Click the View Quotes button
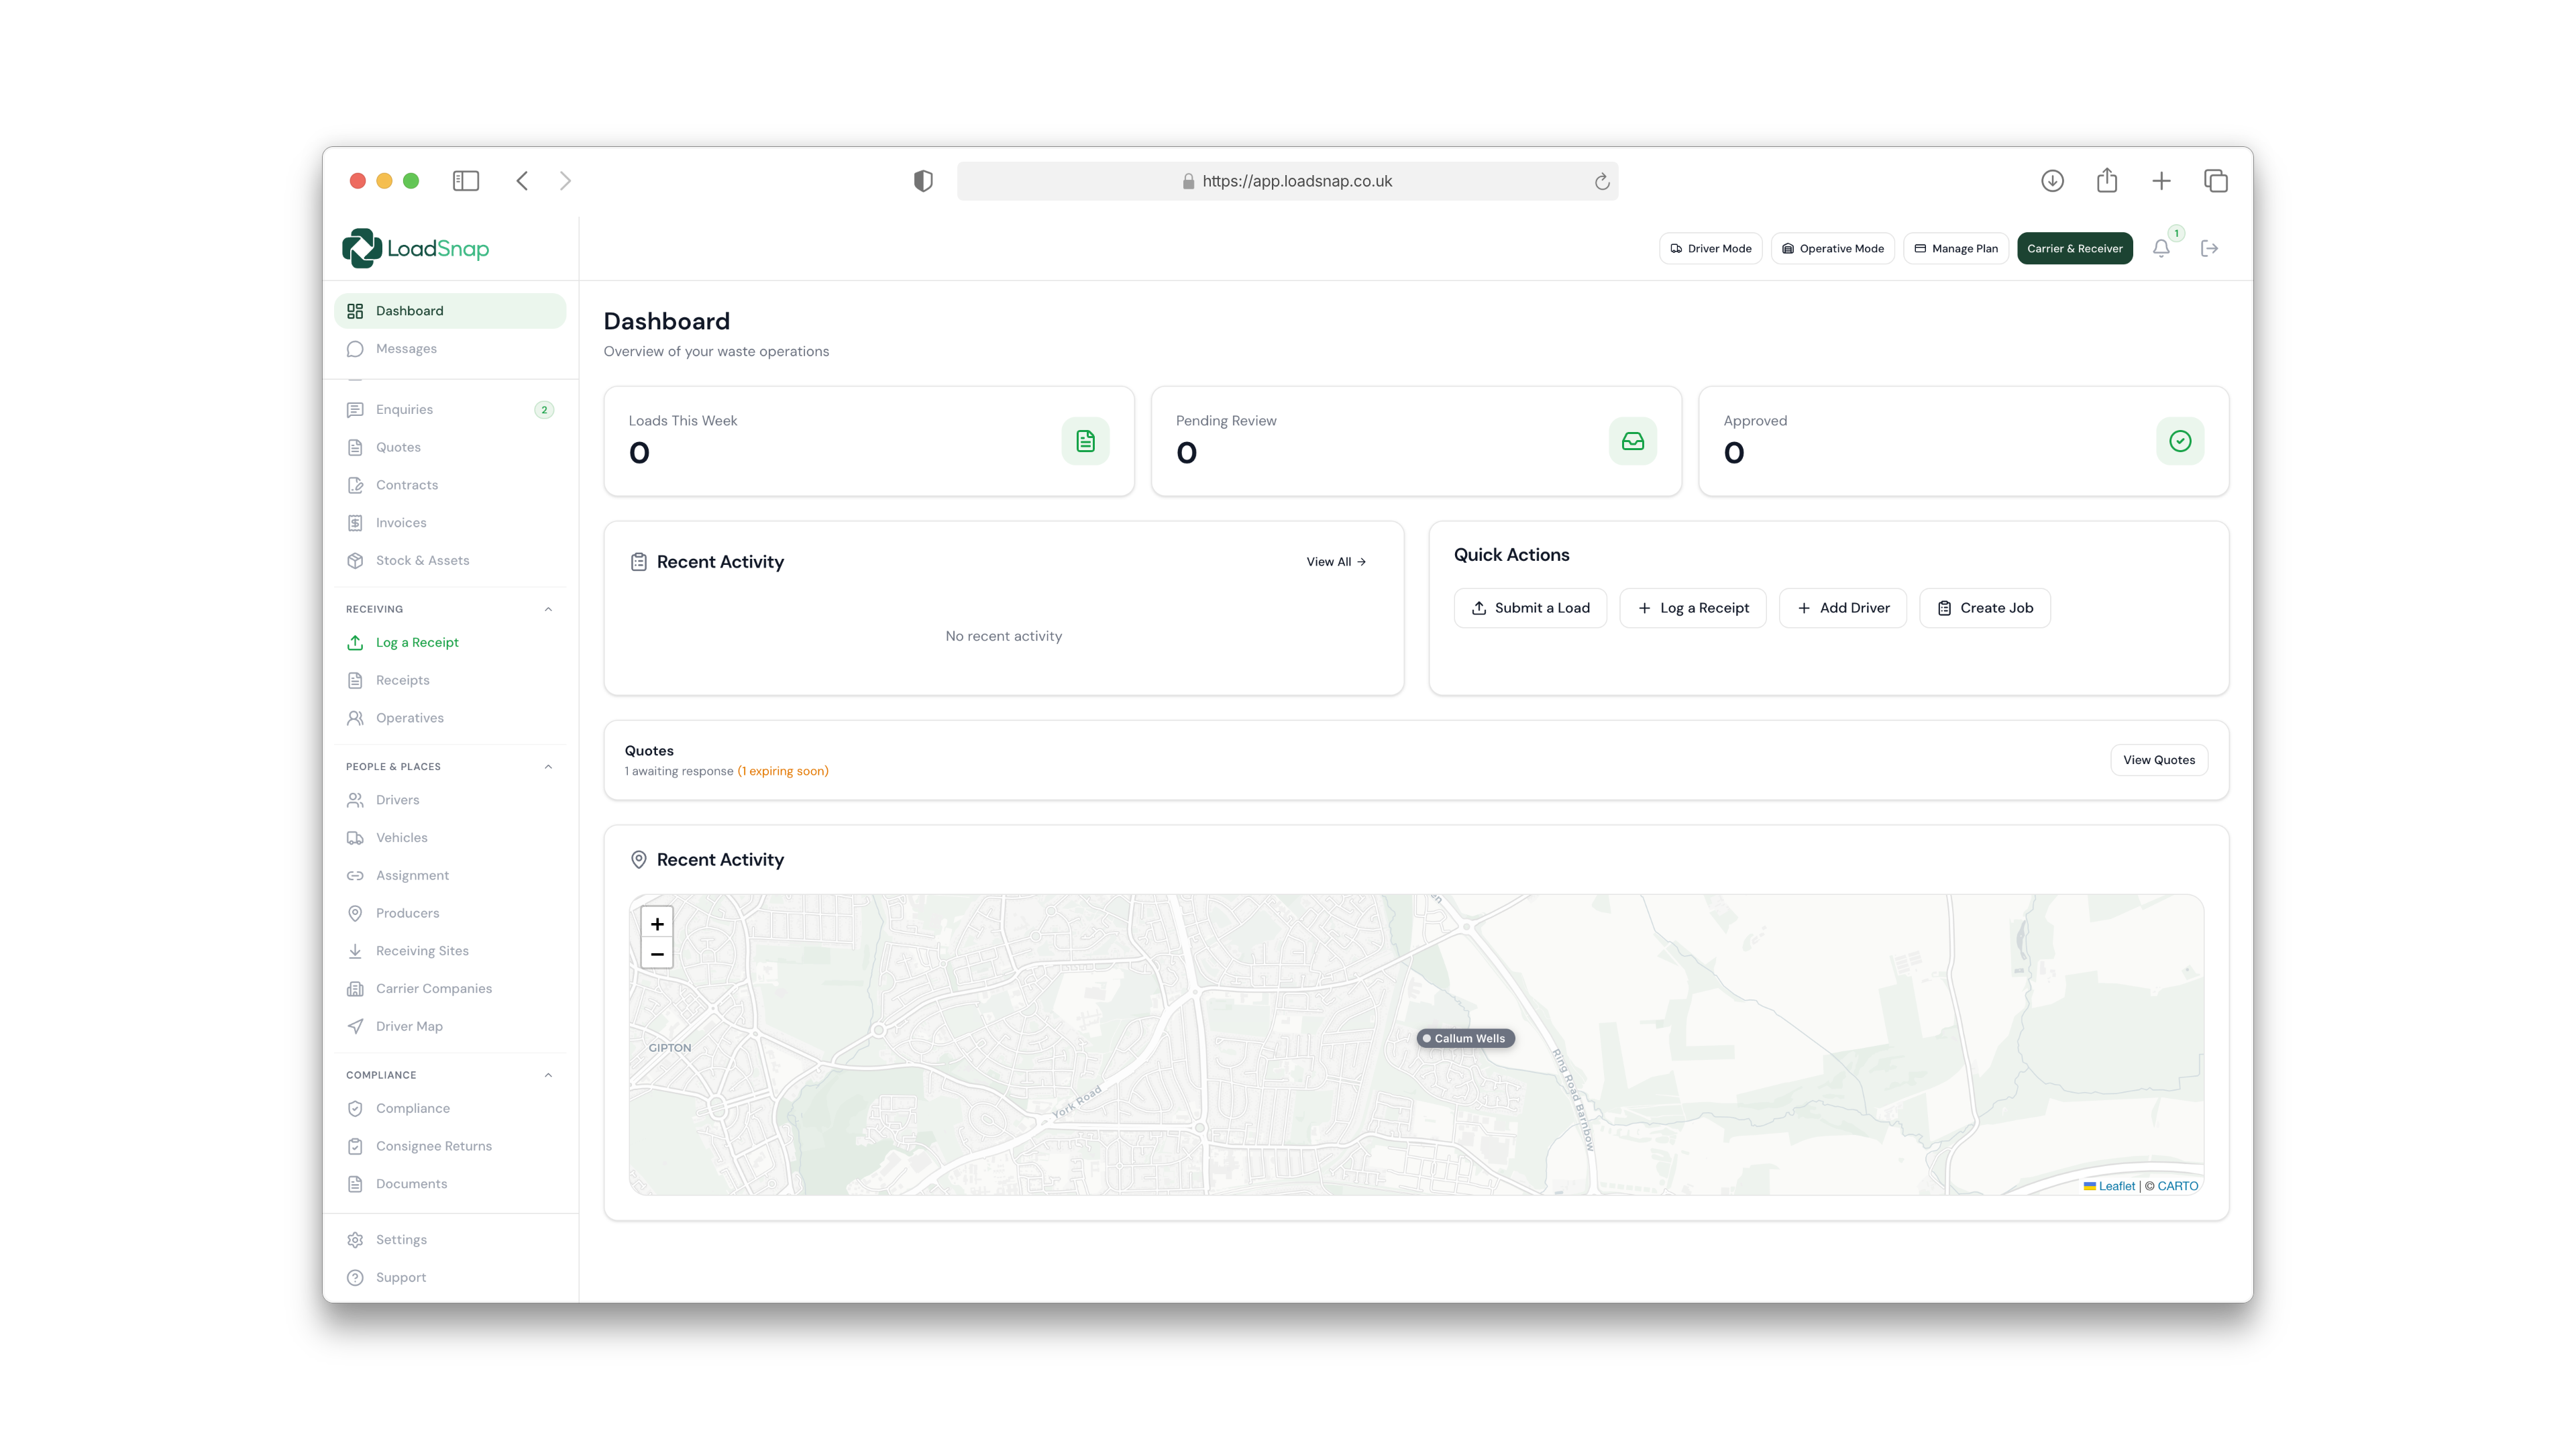This screenshot has height=1449, width=2576. point(2158,760)
